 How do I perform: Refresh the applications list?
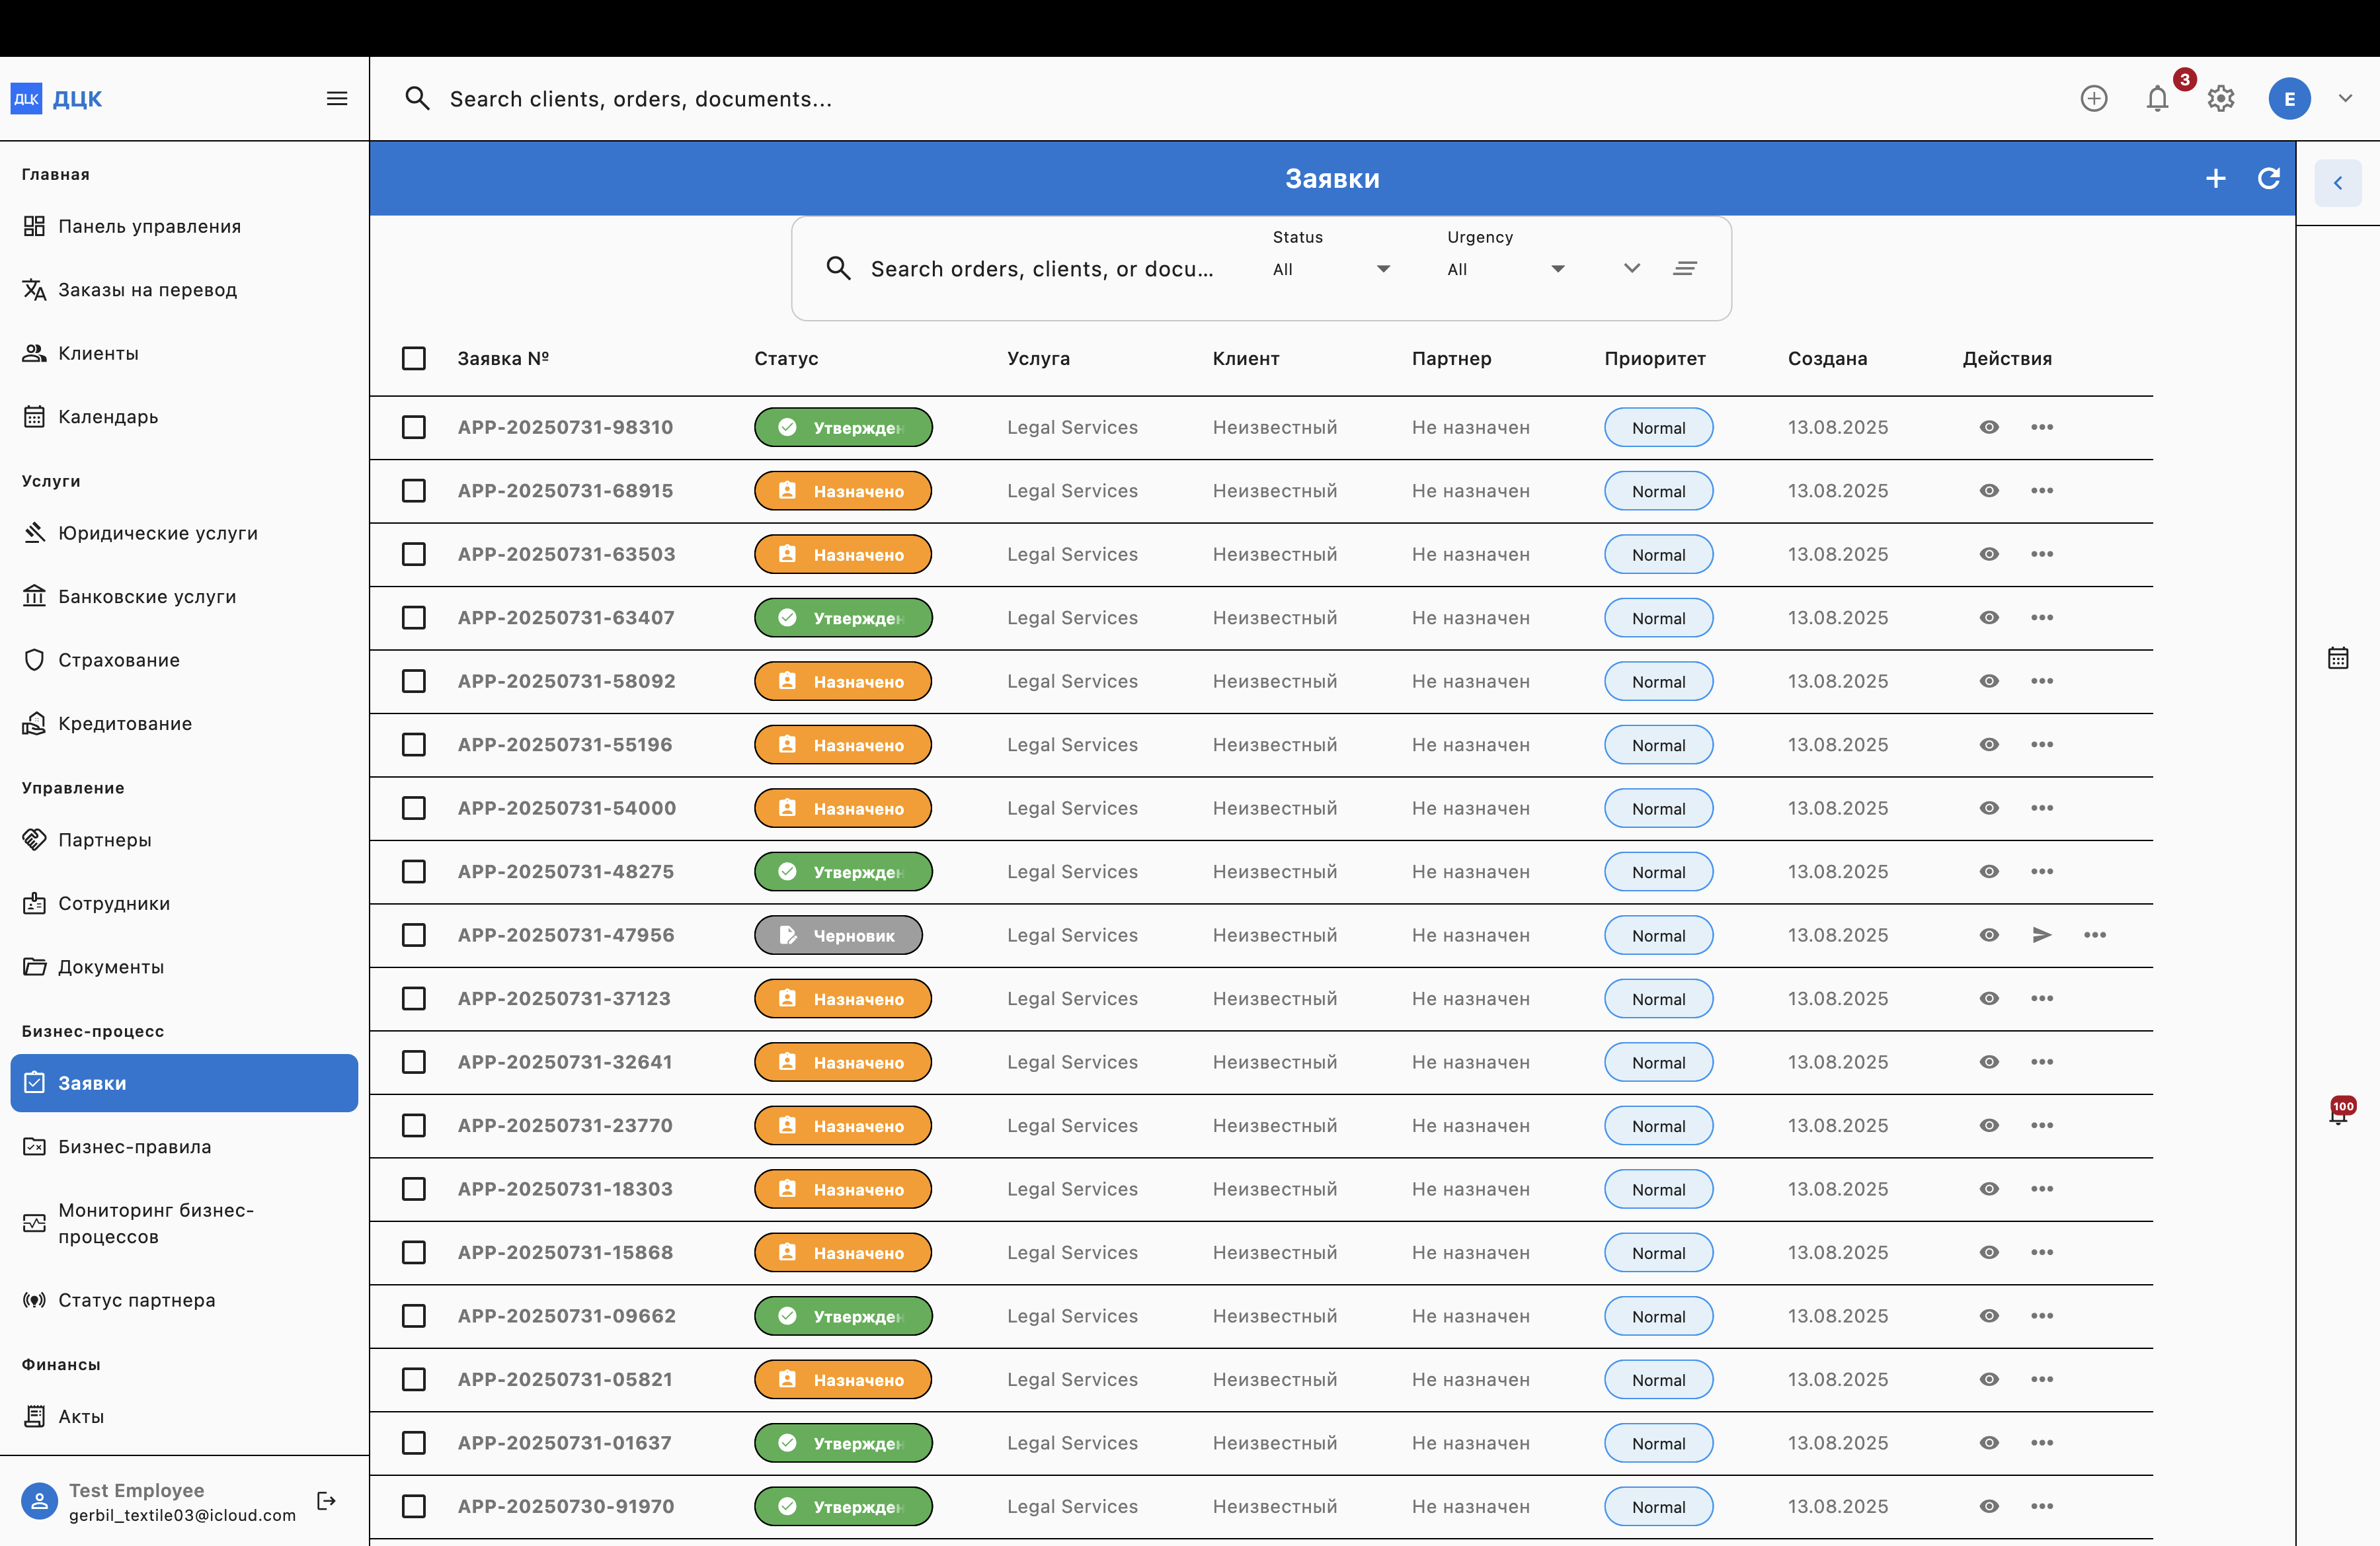(2269, 178)
